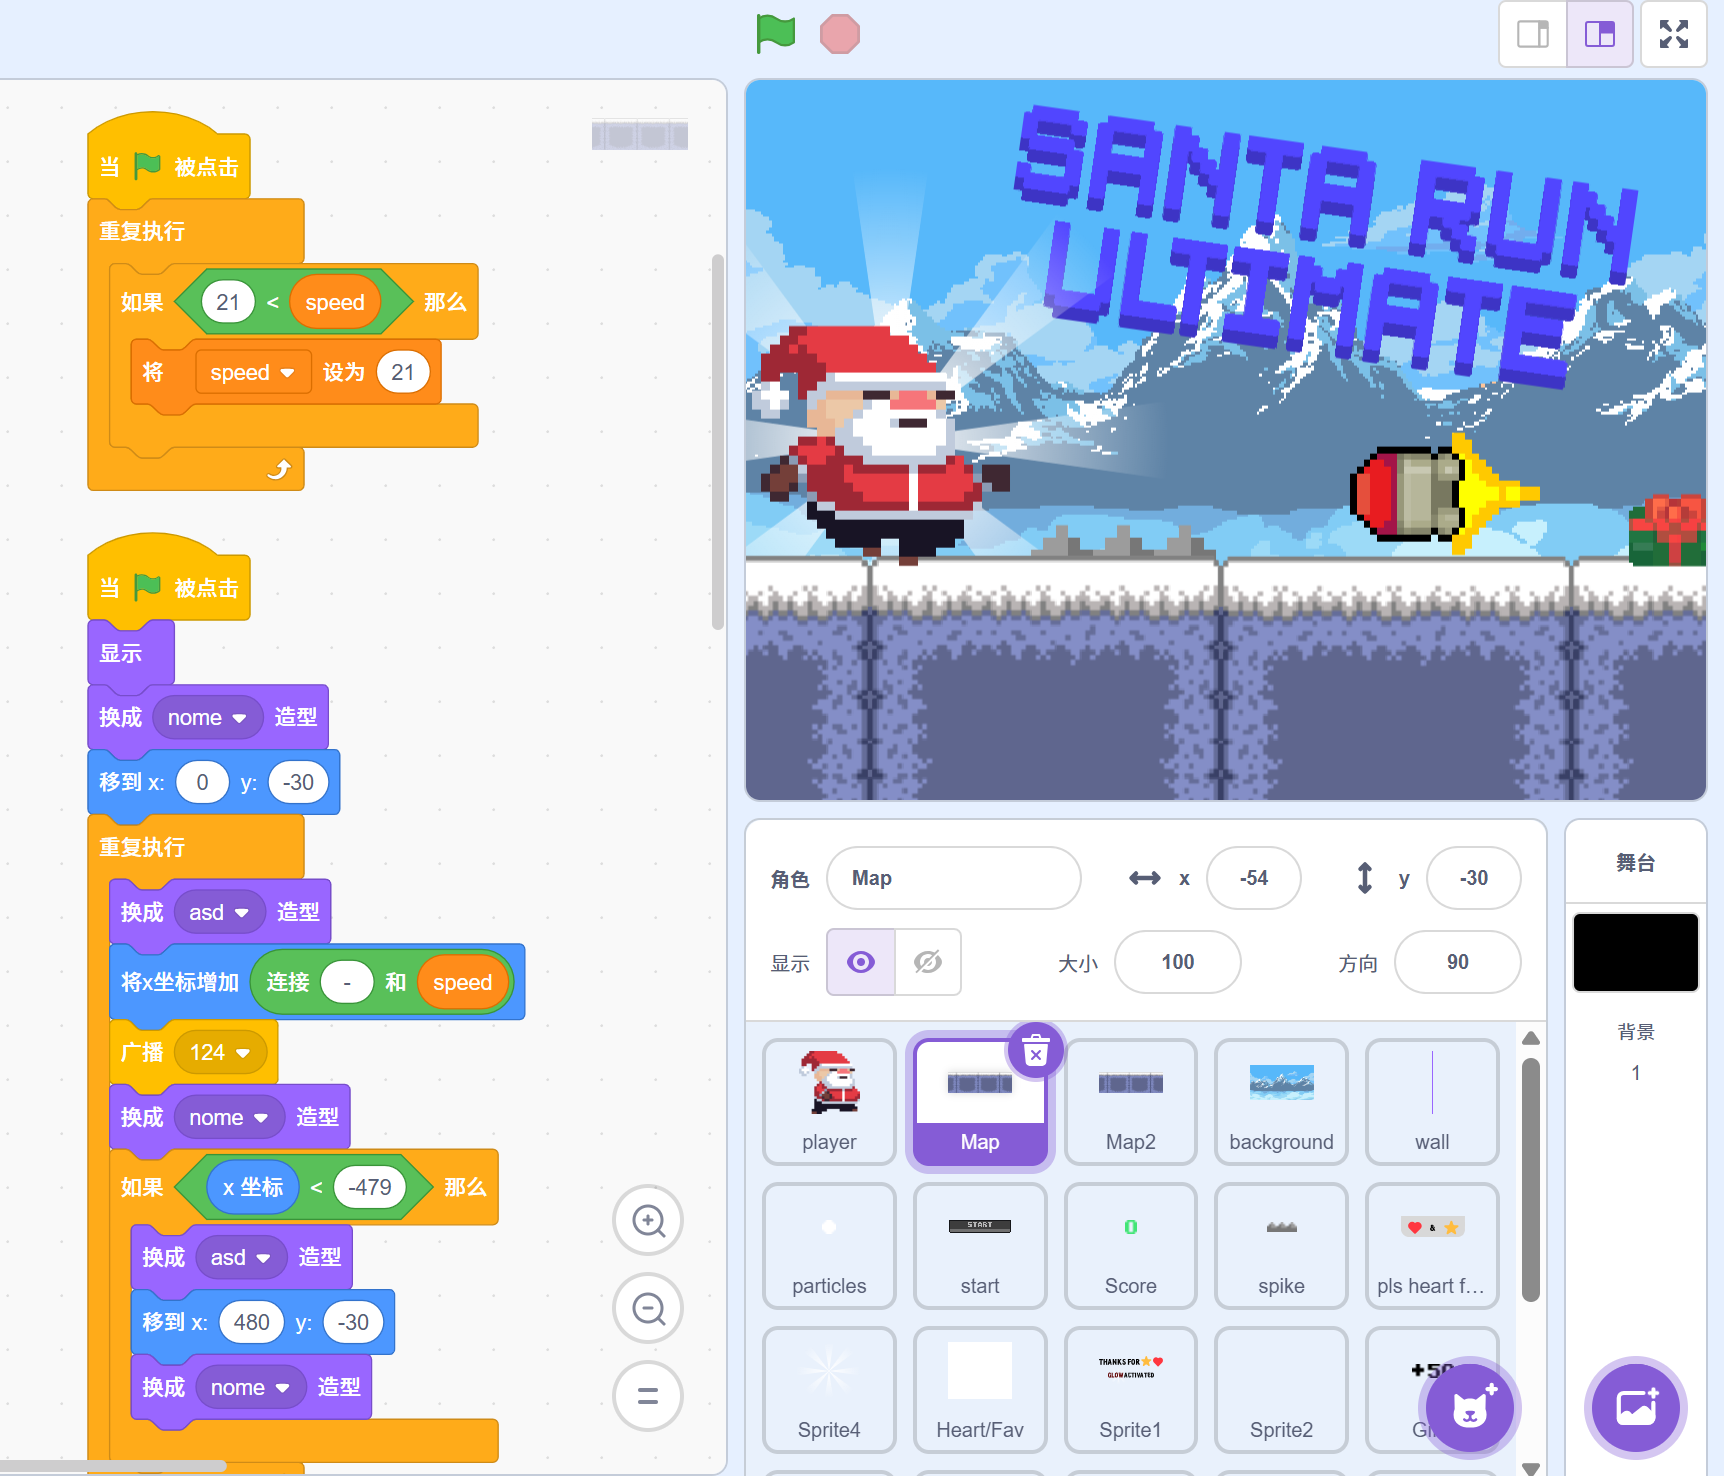
Task: Select the background sprite thumbnail
Action: click(x=1281, y=1102)
